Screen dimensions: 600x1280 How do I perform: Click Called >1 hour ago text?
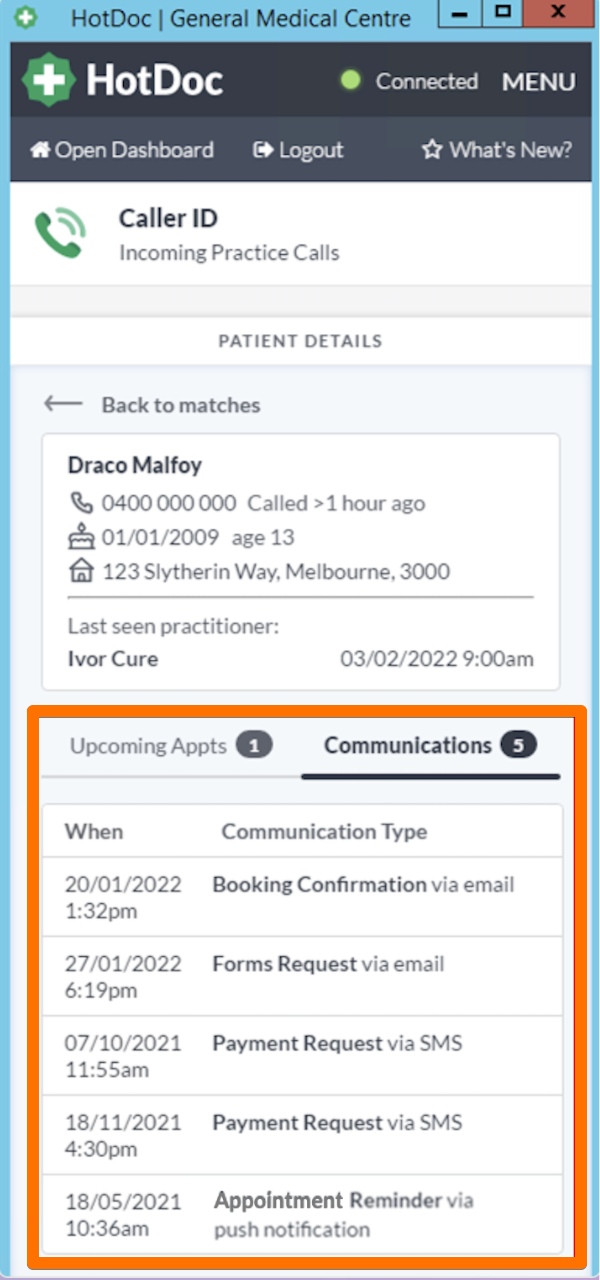tap(336, 503)
